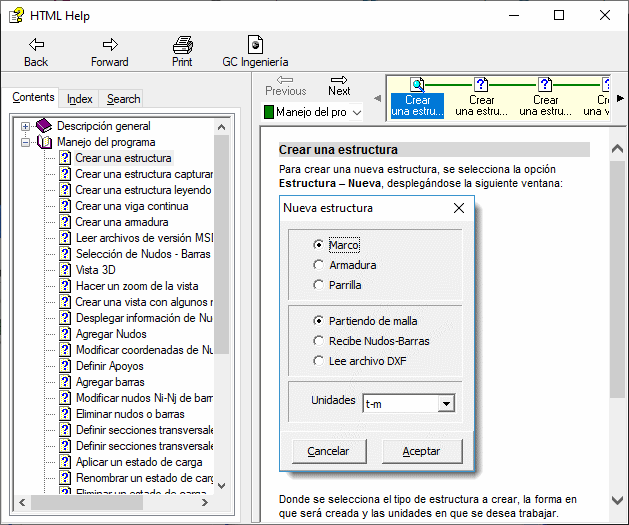629x525 pixels.
Task: Click the topic icon beside Crear una viga continua
Action: click(x=65, y=206)
